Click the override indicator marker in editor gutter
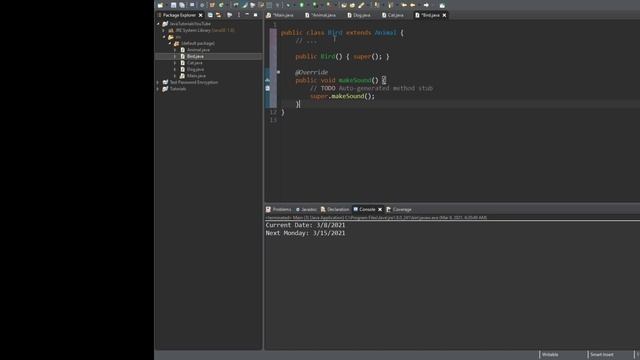The width and height of the screenshot is (640, 360). click(268, 80)
